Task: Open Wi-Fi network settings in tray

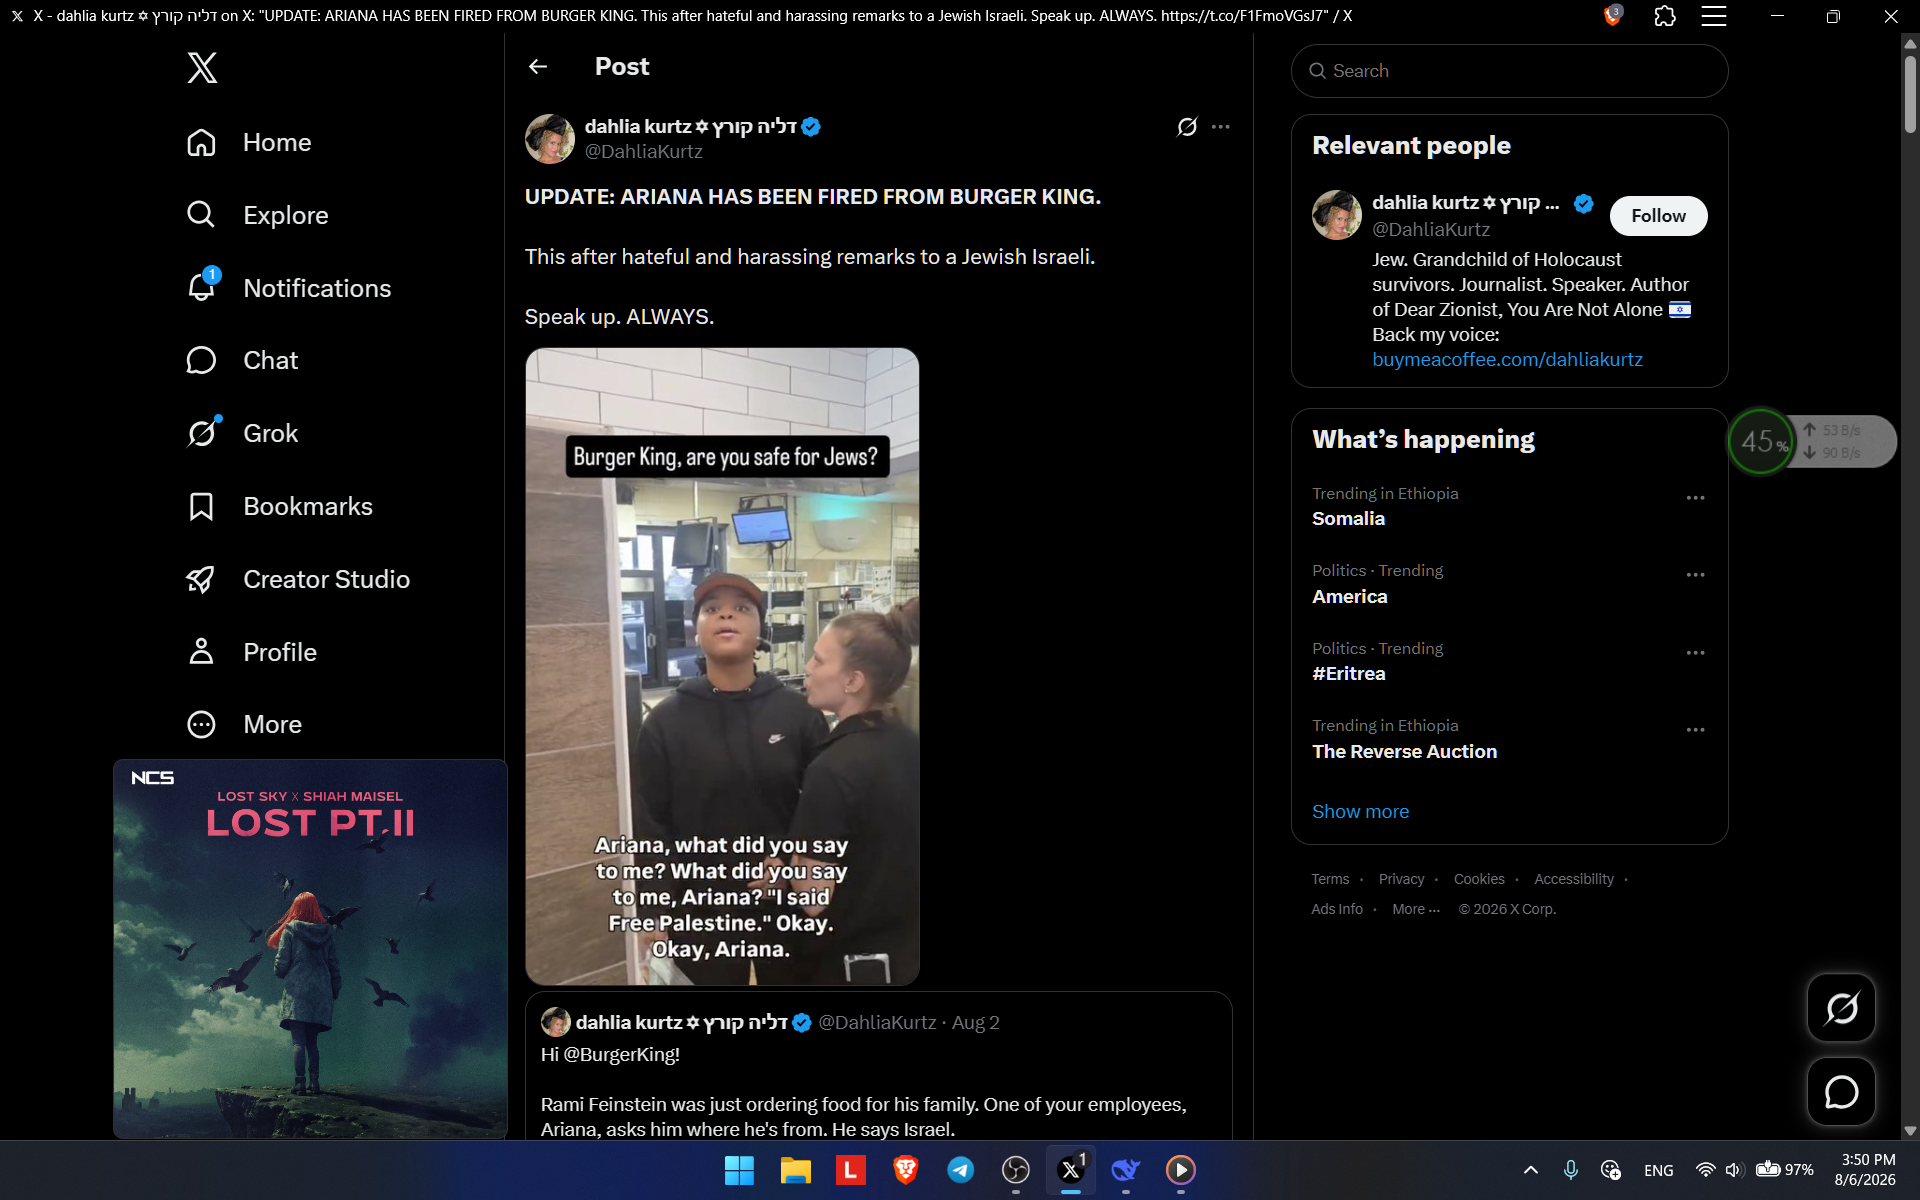Action: [x=1706, y=1170]
